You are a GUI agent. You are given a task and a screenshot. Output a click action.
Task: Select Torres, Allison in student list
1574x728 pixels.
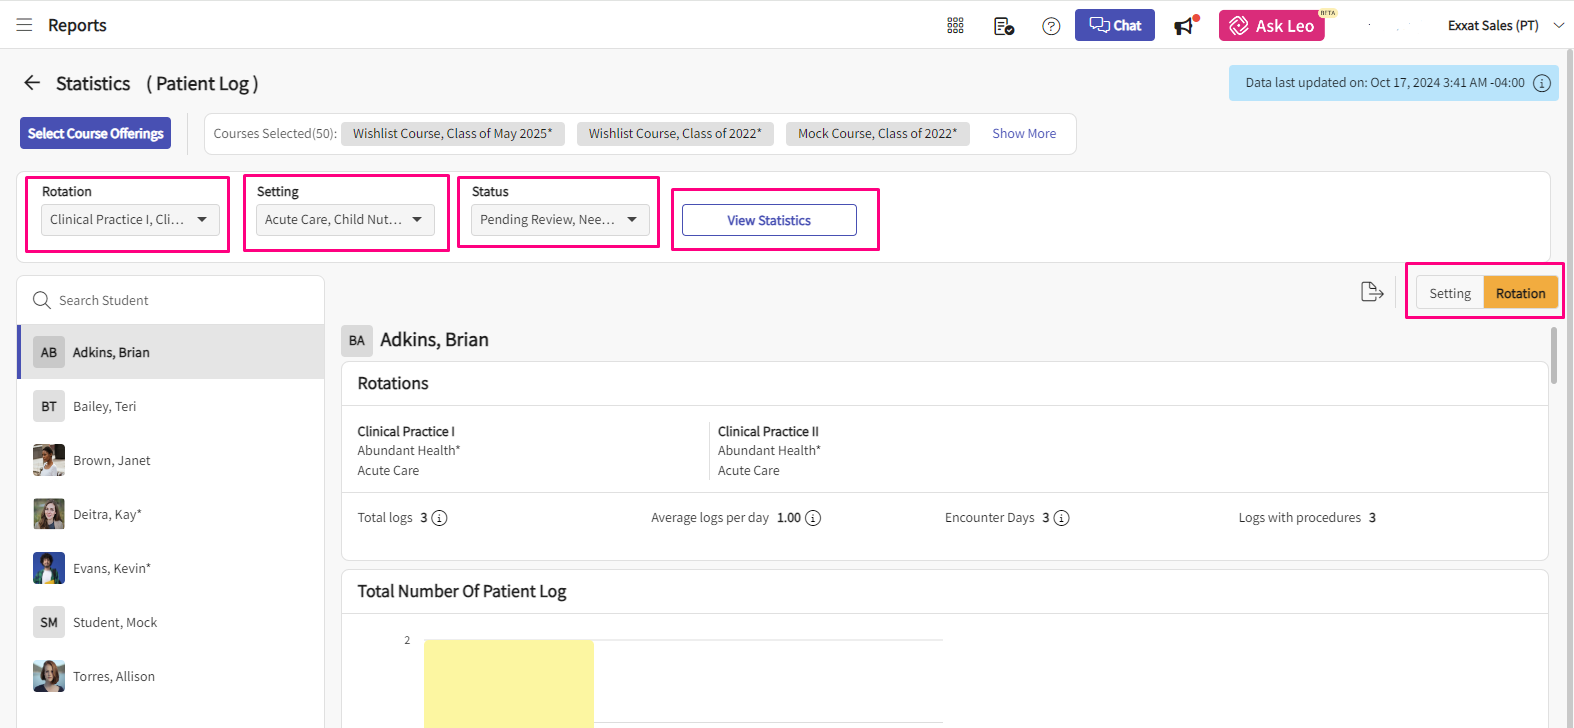(114, 677)
